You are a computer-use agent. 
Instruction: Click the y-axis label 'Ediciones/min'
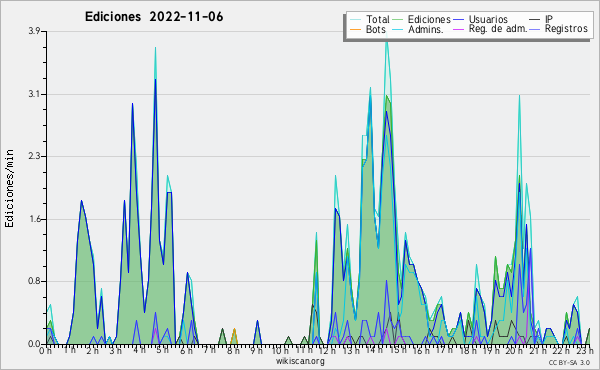coord(9,188)
